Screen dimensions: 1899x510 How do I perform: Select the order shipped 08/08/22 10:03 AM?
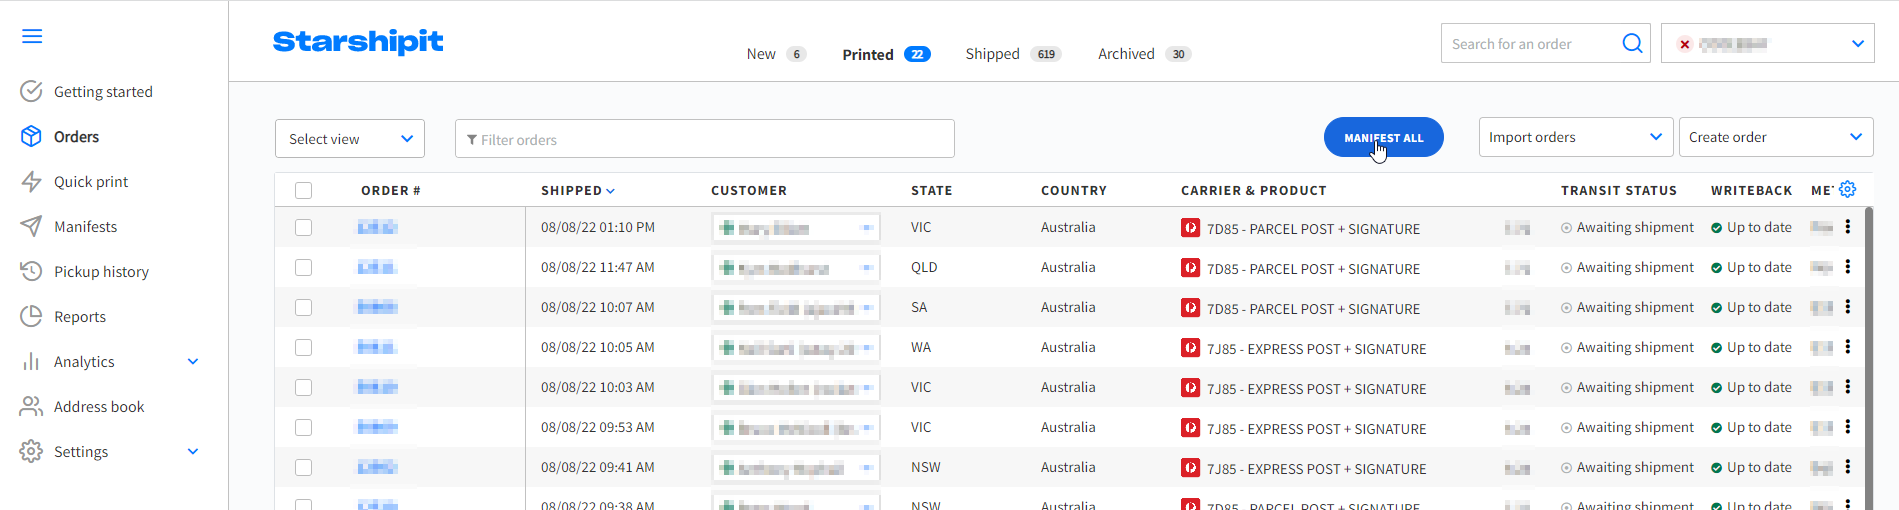(x=304, y=387)
